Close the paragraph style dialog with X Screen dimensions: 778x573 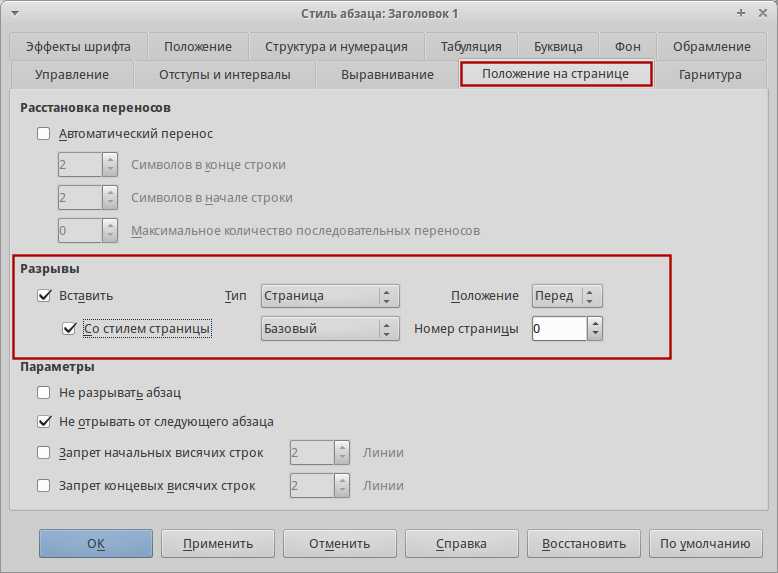763,13
